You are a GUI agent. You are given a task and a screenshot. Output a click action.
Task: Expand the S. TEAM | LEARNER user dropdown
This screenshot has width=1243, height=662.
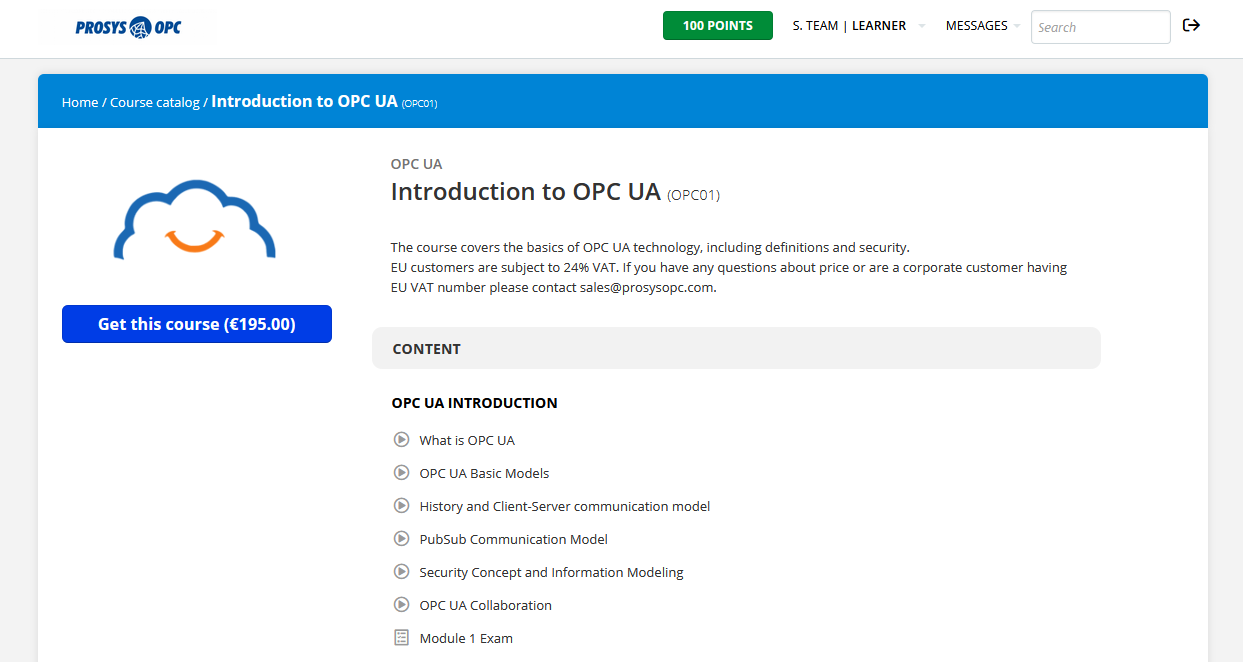click(857, 26)
